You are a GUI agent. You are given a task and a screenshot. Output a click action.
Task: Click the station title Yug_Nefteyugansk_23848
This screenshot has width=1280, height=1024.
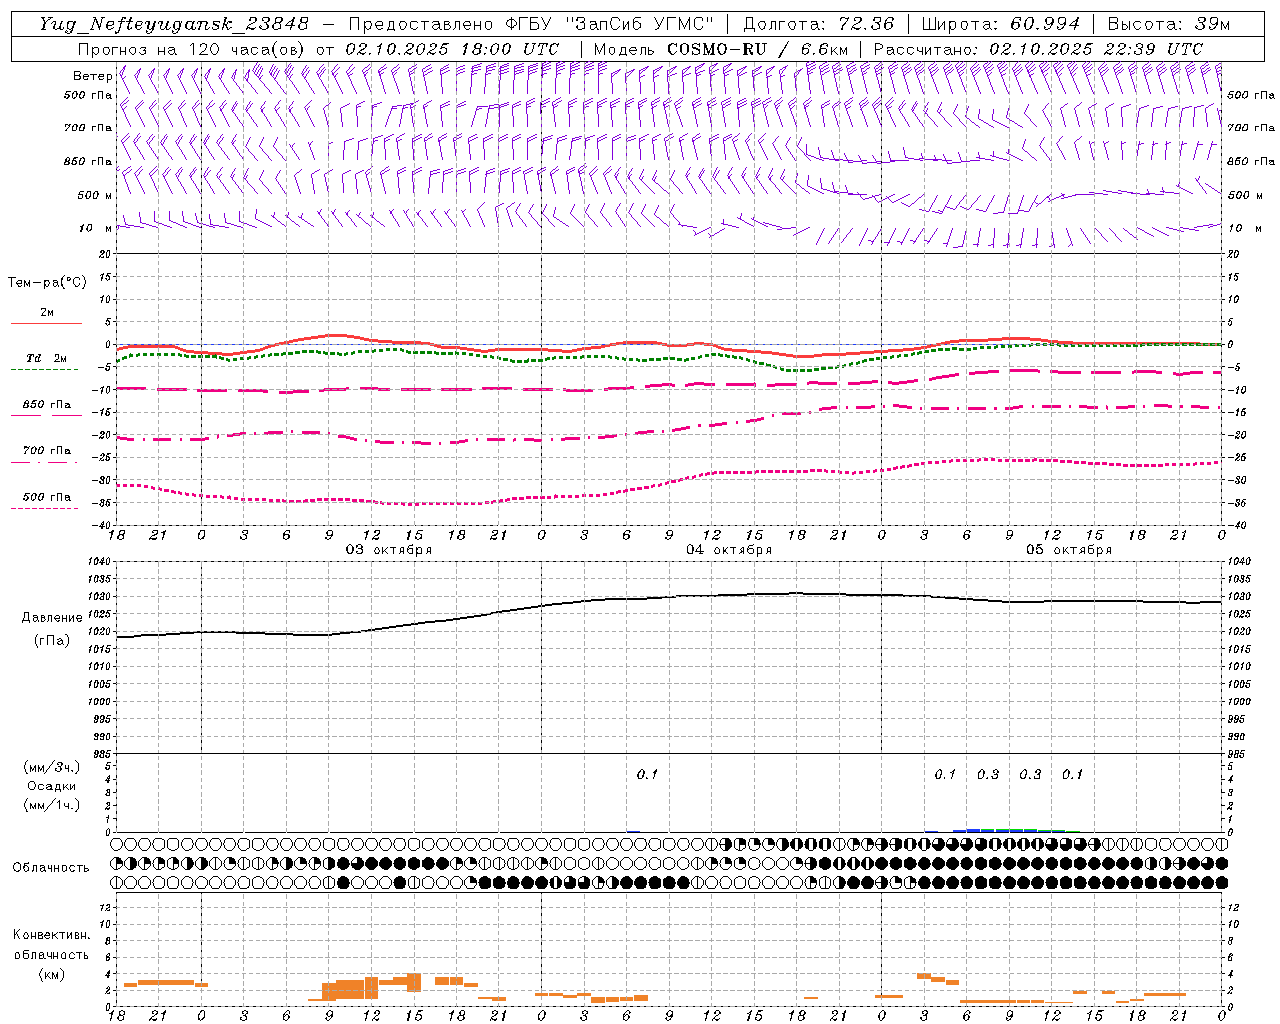(175, 24)
